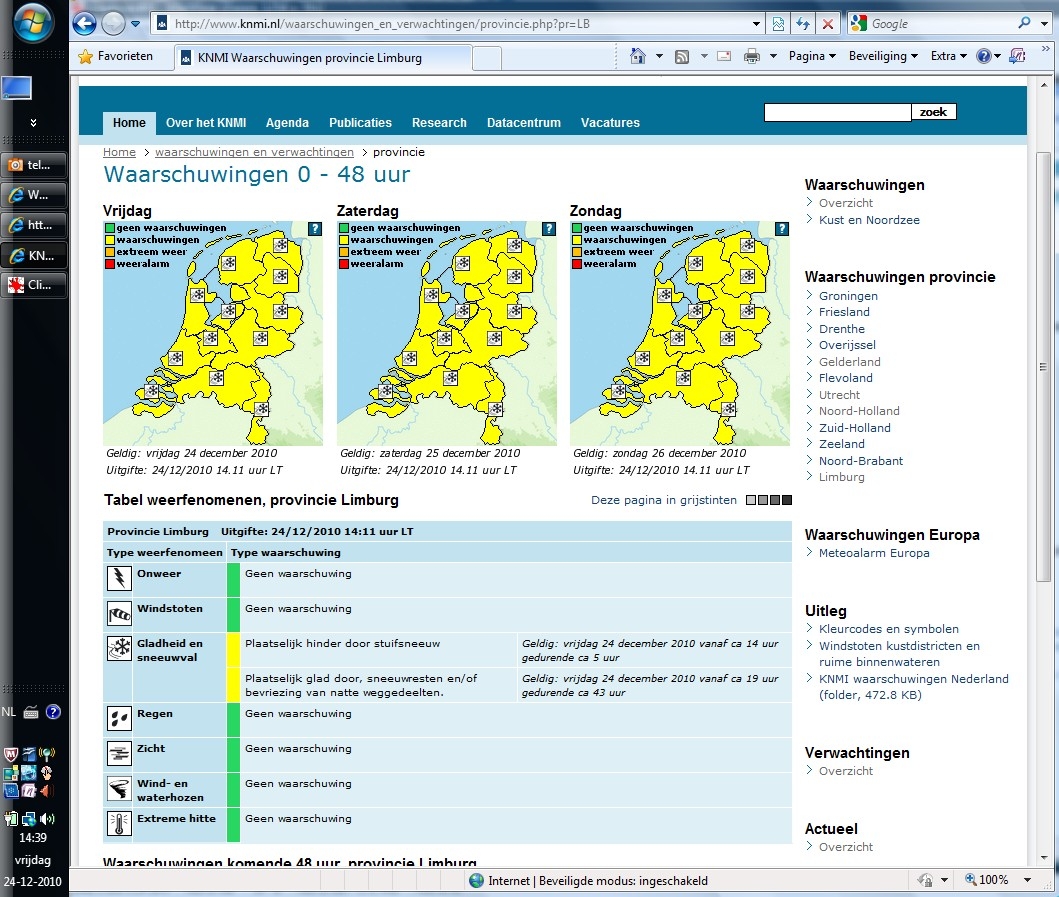Click the Vrijdag warnings map thumbnail
Image resolution: width=1059 pixels, height=897 pixels.
click(213, 333)
